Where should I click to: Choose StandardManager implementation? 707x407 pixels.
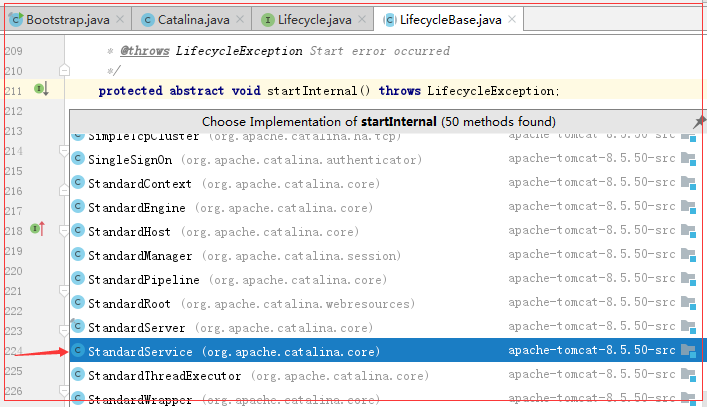pos(386,256)
